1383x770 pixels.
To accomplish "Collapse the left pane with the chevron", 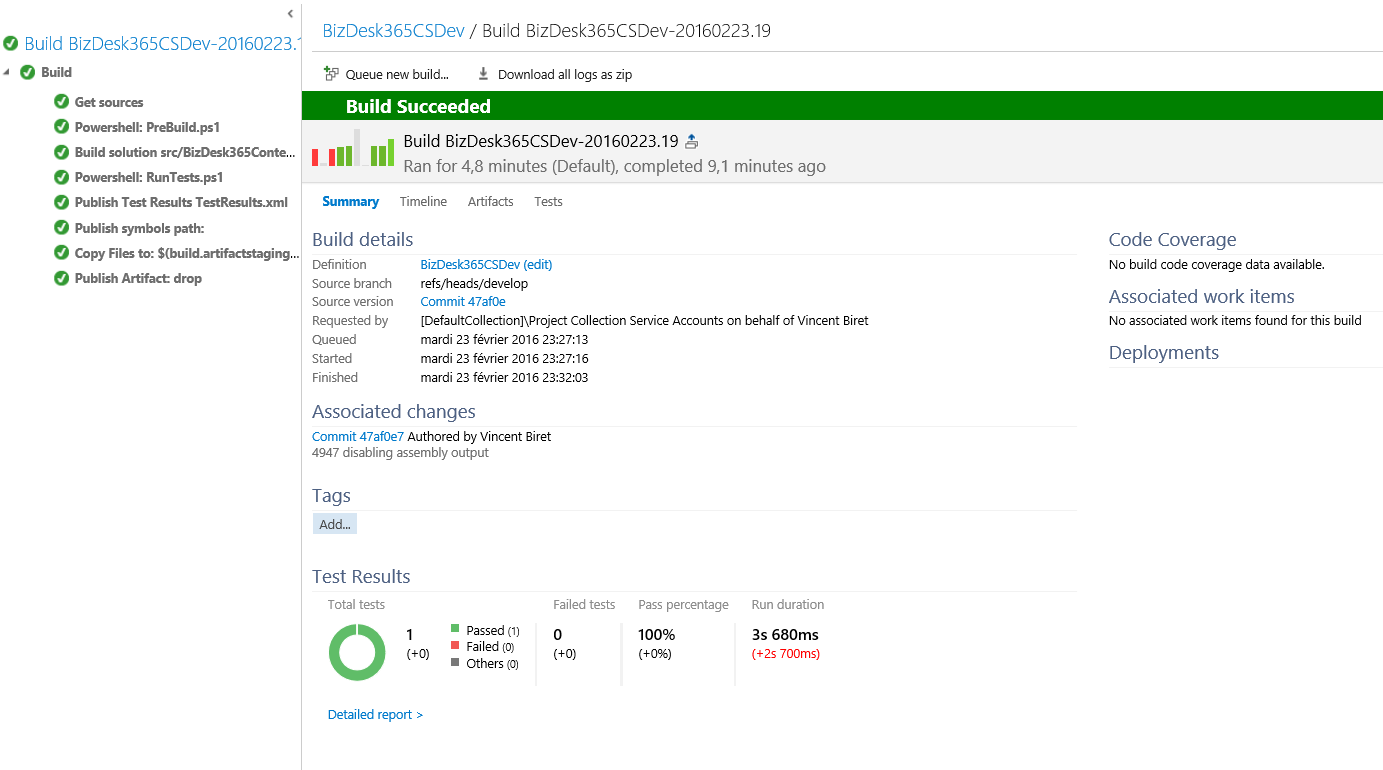I will [x=290, y=14].
